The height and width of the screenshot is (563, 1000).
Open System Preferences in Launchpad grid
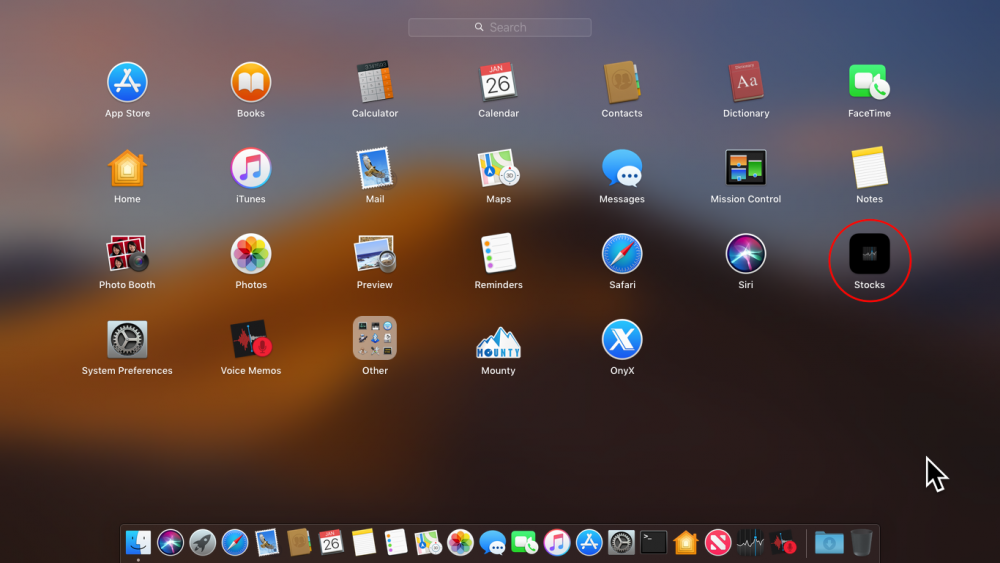point(127,339)
